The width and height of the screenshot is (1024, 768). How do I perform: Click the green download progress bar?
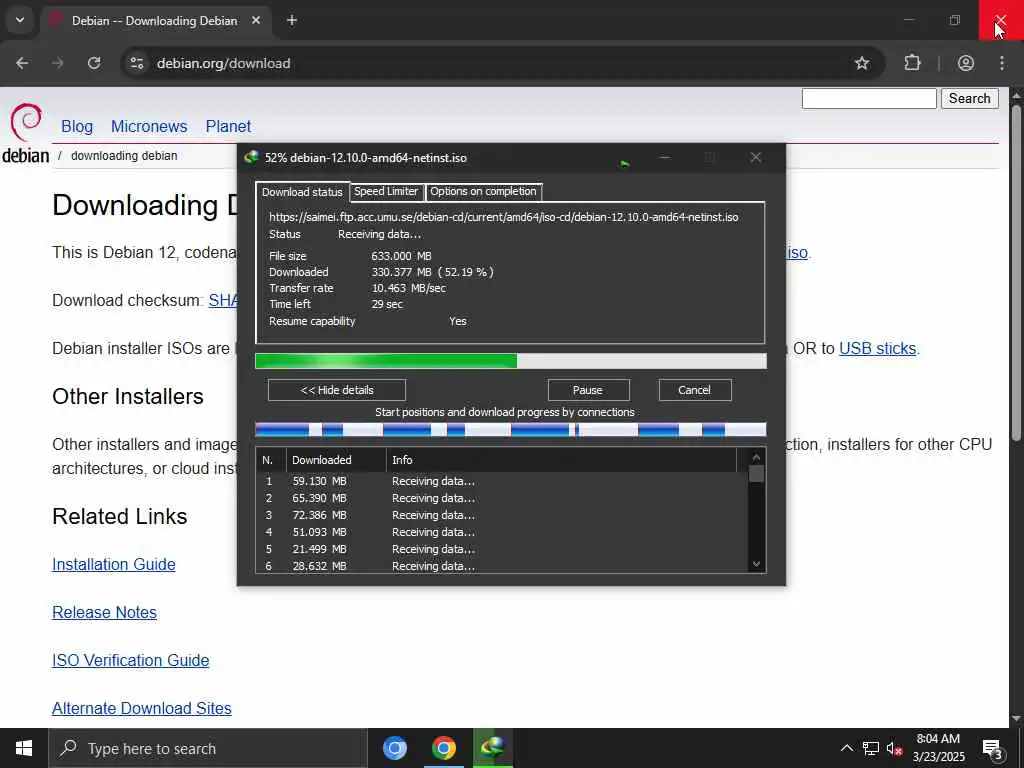pyautogui.click(x=511, y=360)
